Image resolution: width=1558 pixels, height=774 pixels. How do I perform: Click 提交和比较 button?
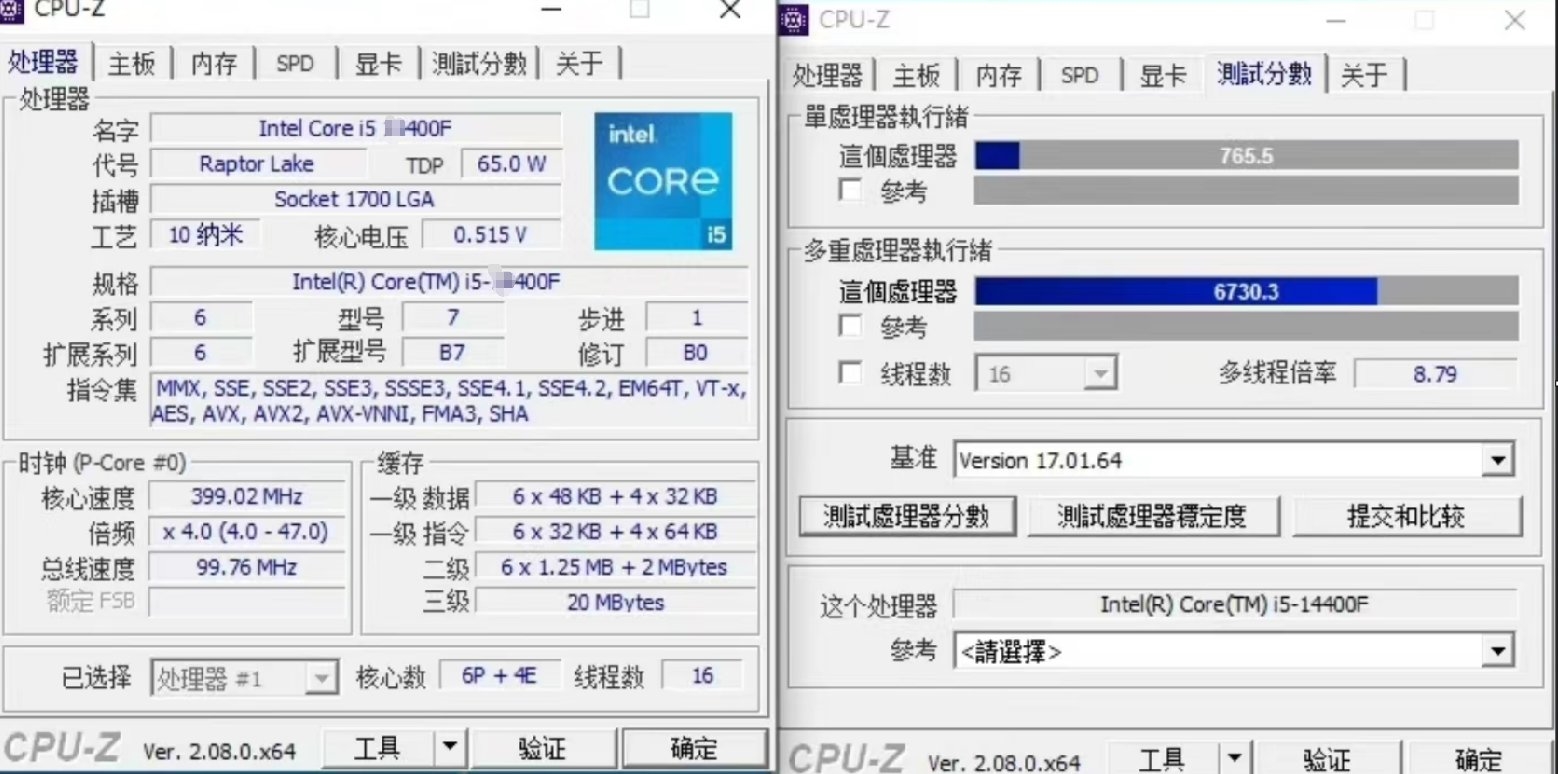1406,516
